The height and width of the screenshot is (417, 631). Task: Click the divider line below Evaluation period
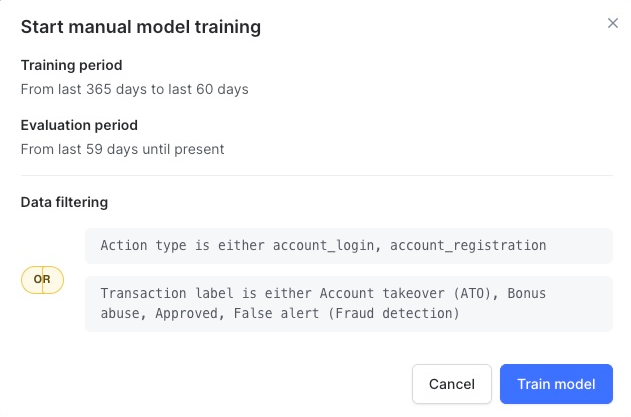point(317,175)
